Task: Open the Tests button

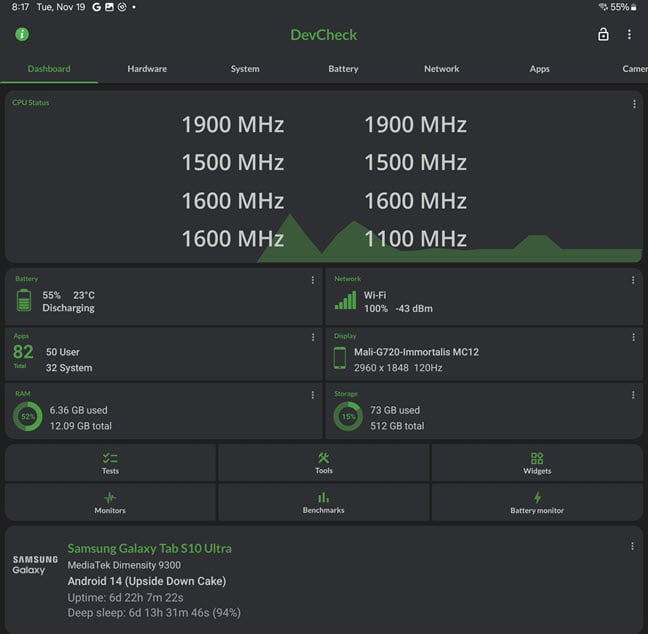Action: coord(110,463)
